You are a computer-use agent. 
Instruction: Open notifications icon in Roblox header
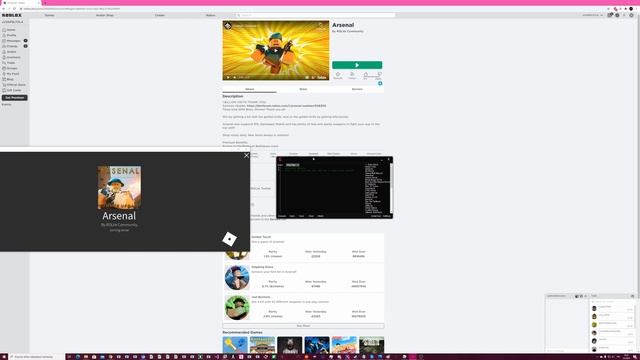click(x=610, y=15)
